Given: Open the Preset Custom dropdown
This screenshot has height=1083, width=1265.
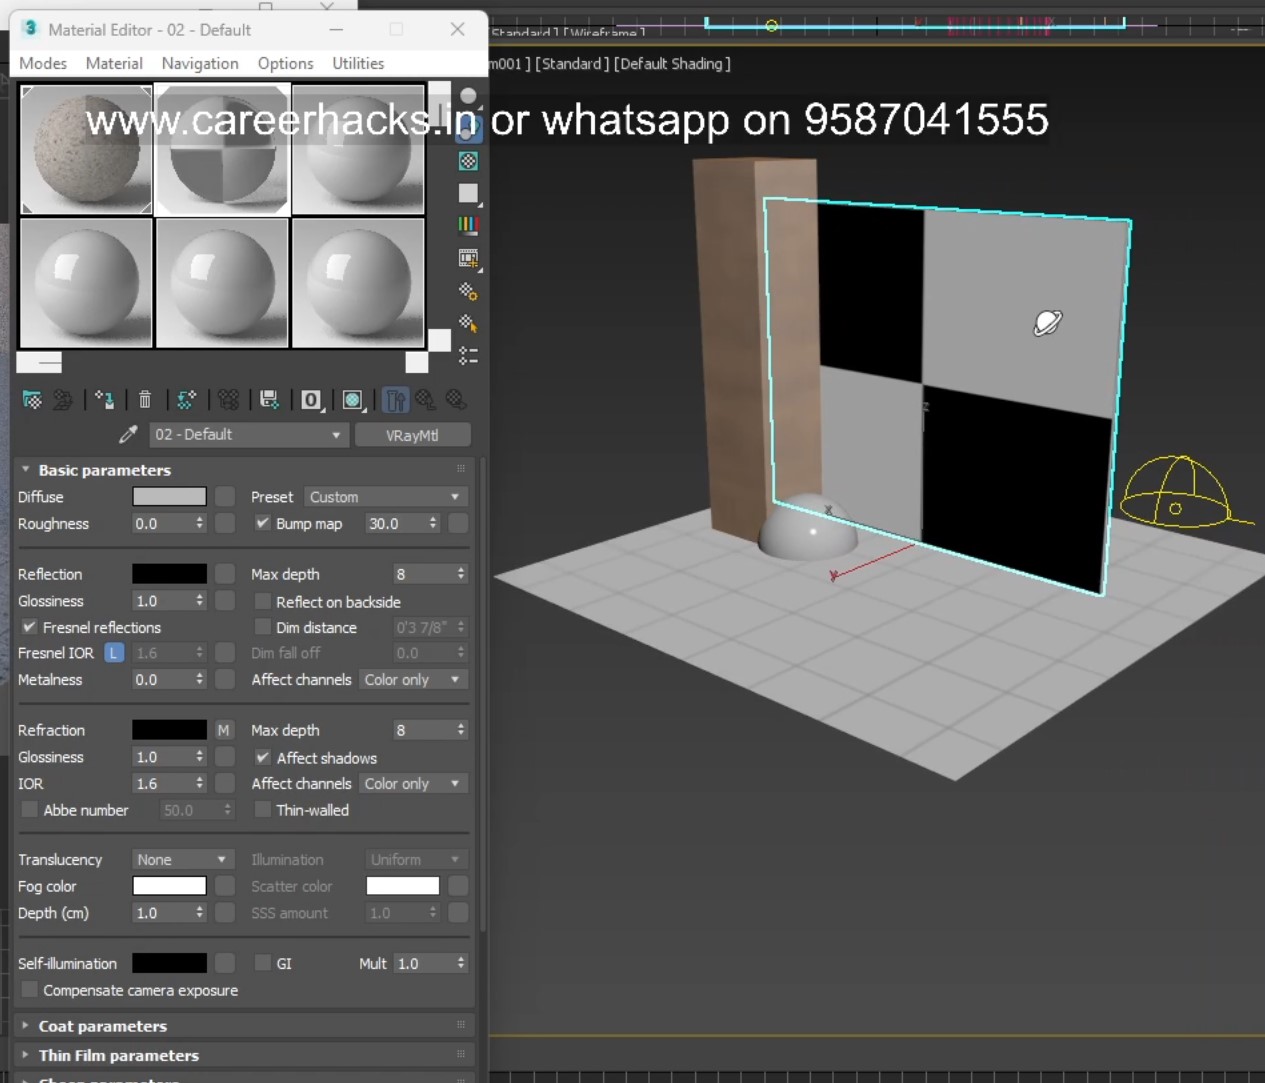Looking at the screenshot, I should (385, 497).
